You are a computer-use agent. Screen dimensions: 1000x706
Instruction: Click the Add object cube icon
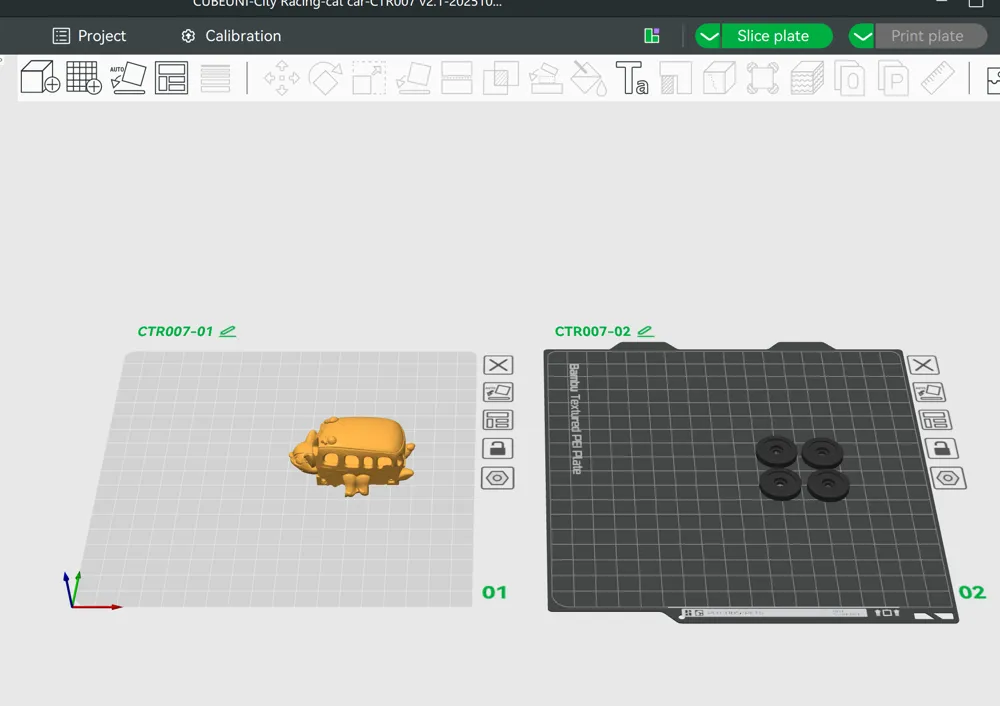40,77
